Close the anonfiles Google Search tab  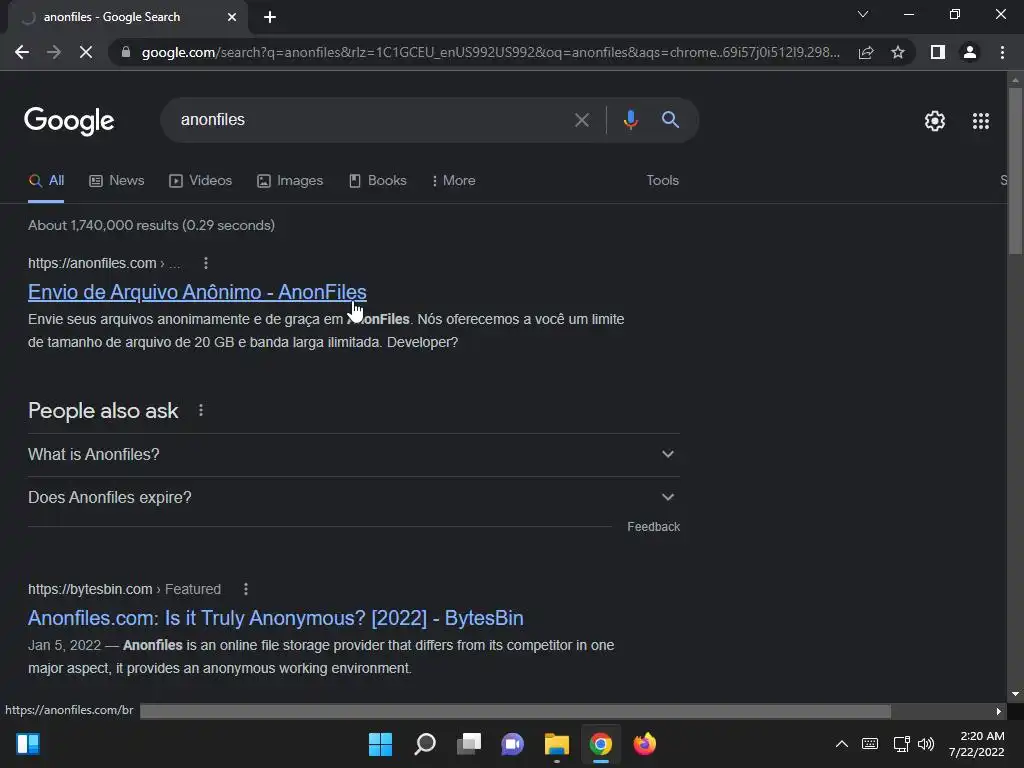click(x=232, y=17)
